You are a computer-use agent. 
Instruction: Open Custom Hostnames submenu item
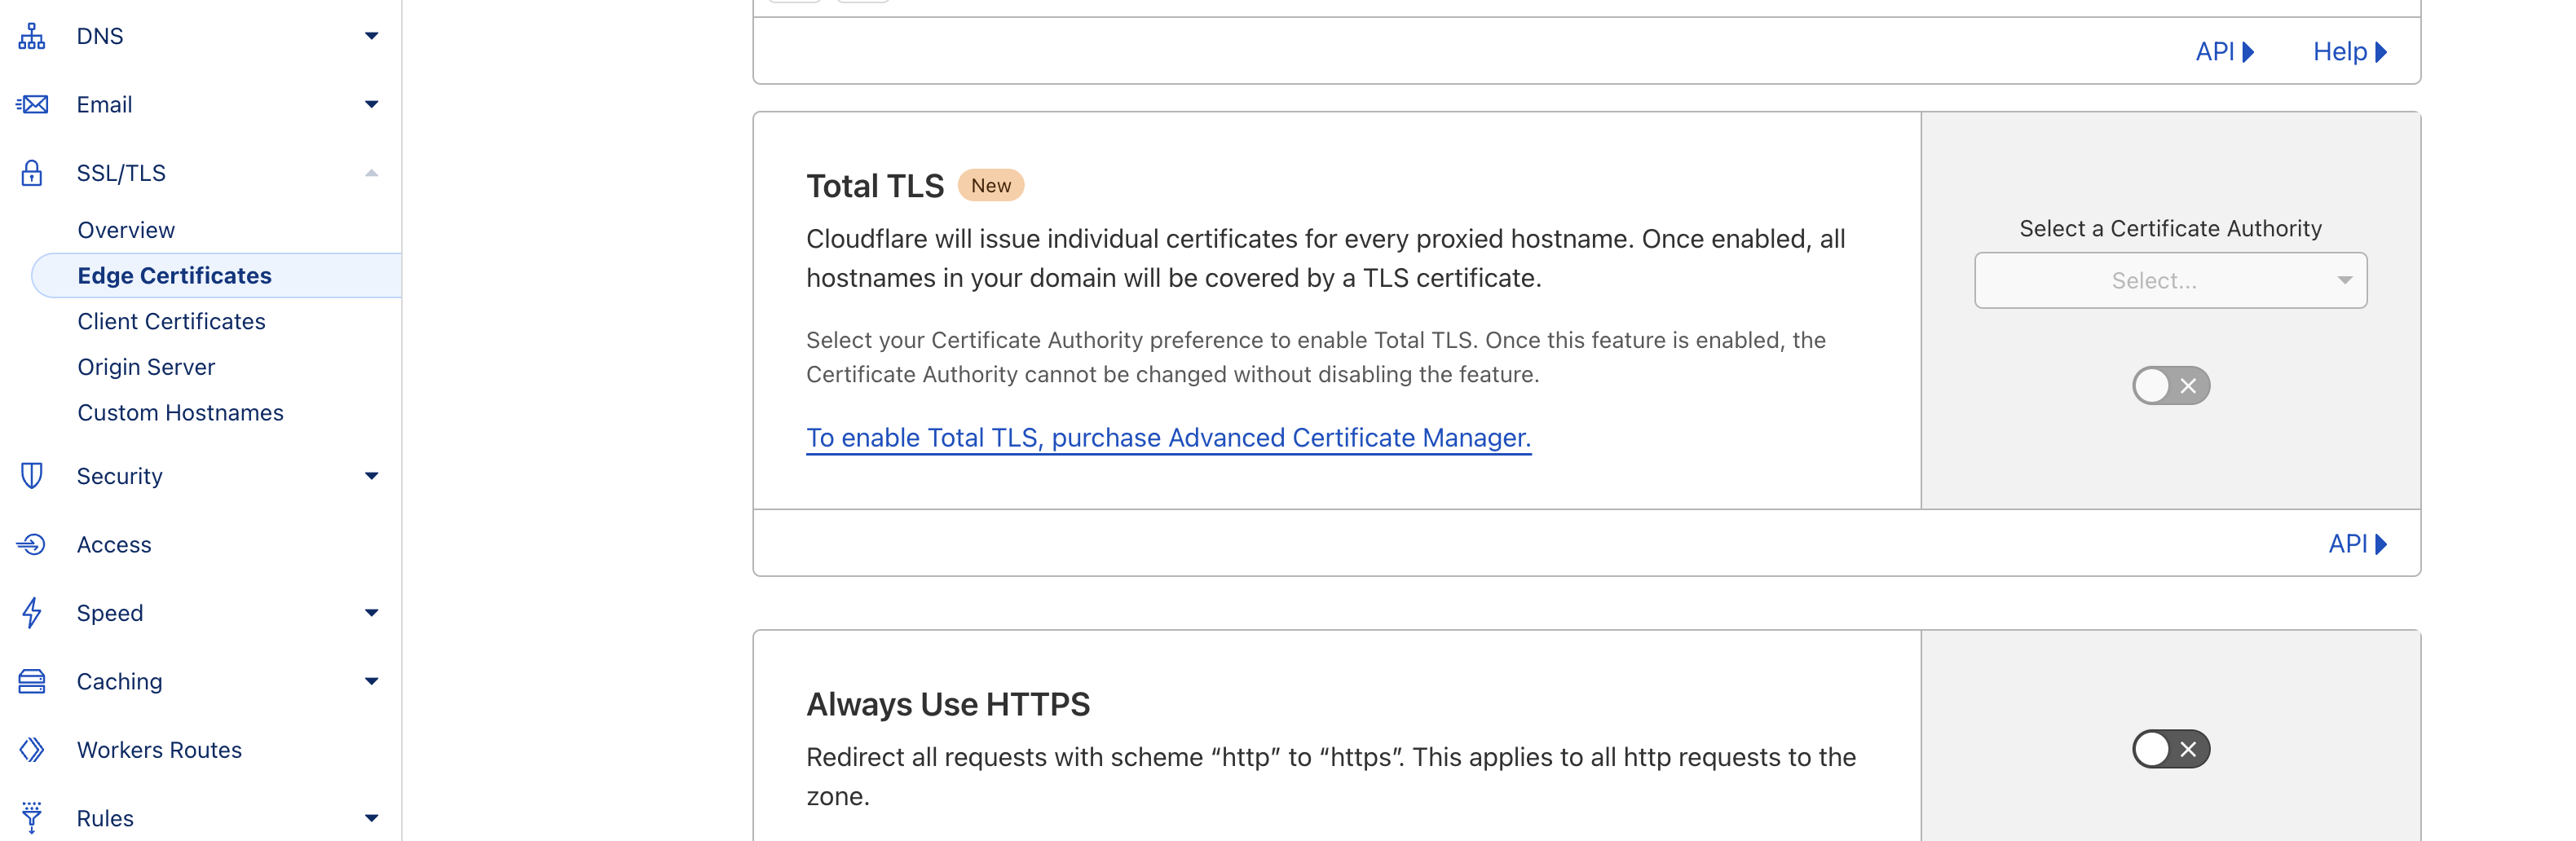point(180,413)
